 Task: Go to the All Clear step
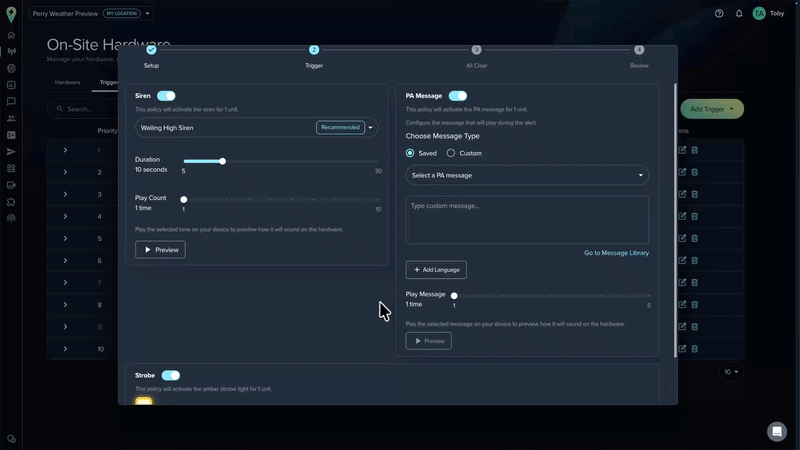[476, 50]
